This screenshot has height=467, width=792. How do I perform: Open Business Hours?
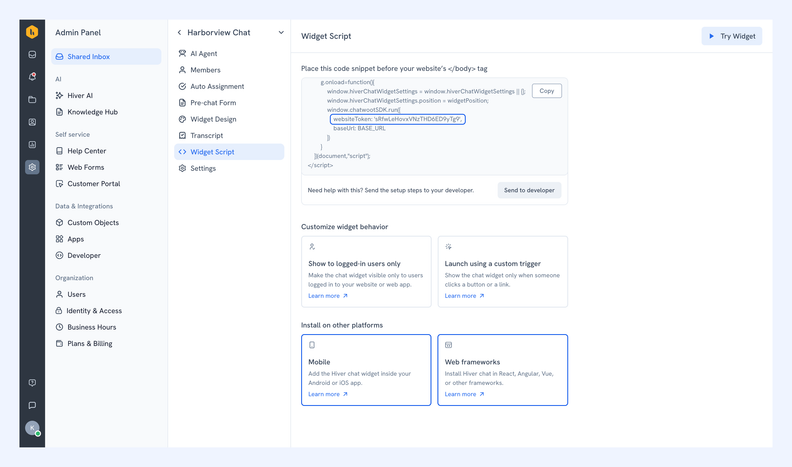click(86, 327)
